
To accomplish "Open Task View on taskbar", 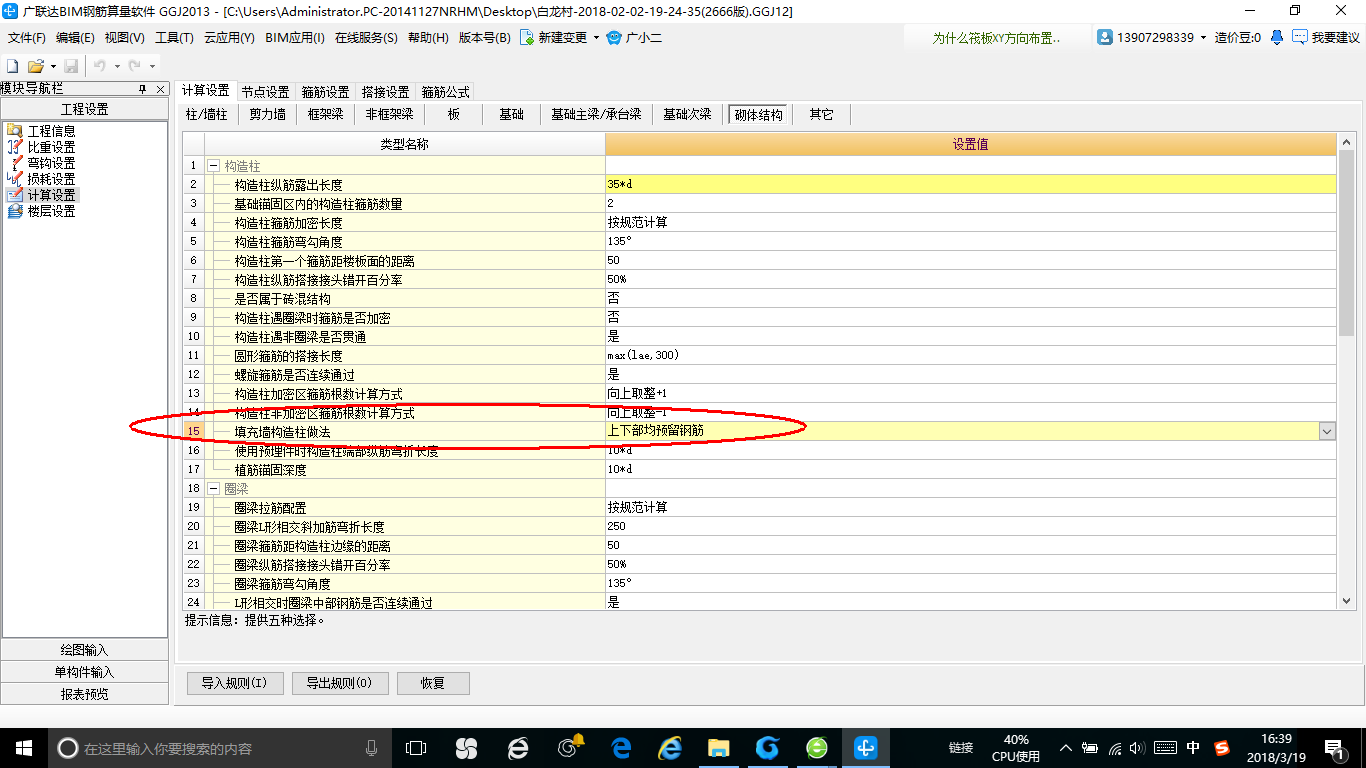I will (415, 747).
